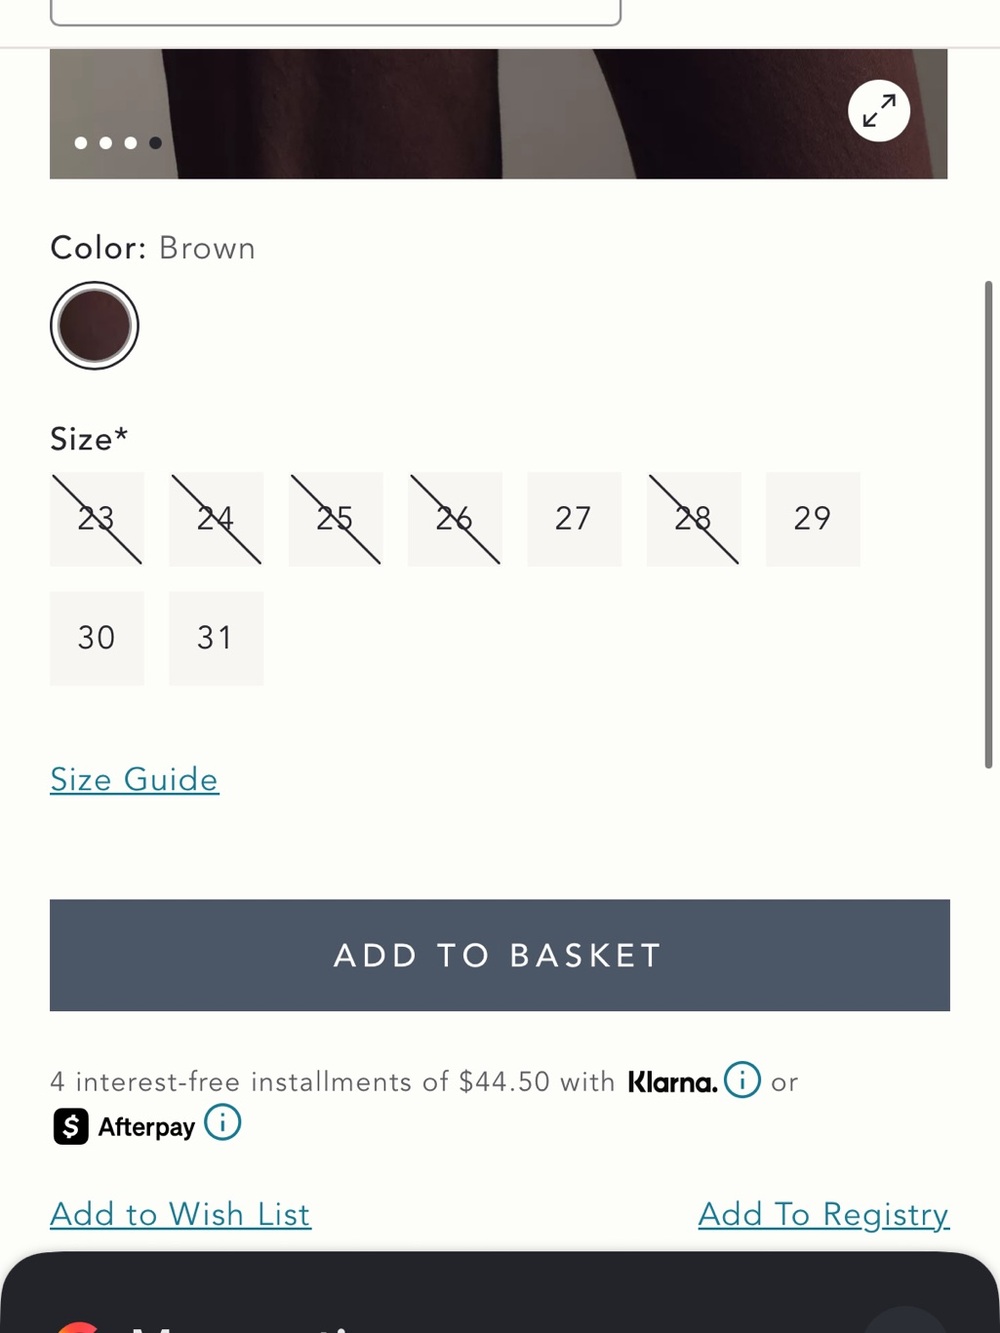Viewport: 1000px width, 1333px height.
Task: Jump to the fourth image carousel dot
Action: coord(155,143)
